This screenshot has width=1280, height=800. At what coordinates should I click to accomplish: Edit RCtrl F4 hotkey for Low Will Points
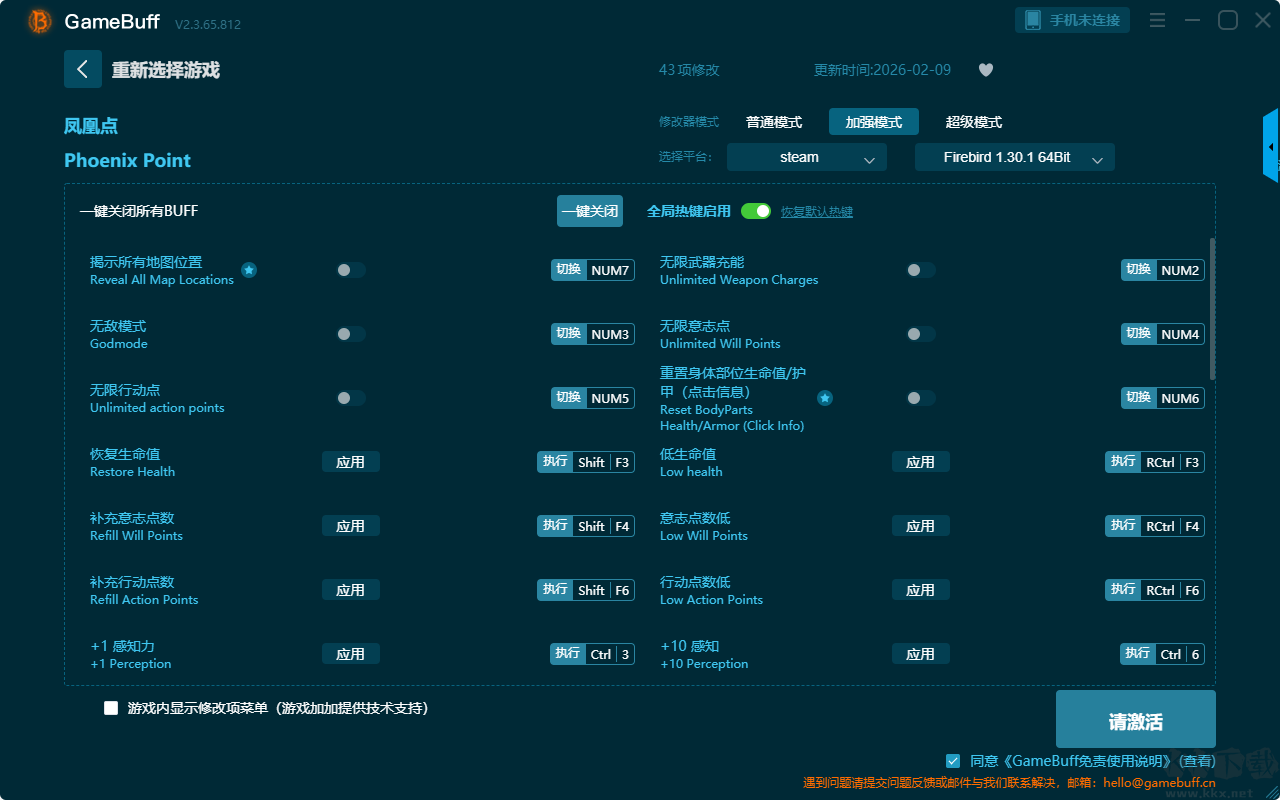click(x=1155, y=526)
